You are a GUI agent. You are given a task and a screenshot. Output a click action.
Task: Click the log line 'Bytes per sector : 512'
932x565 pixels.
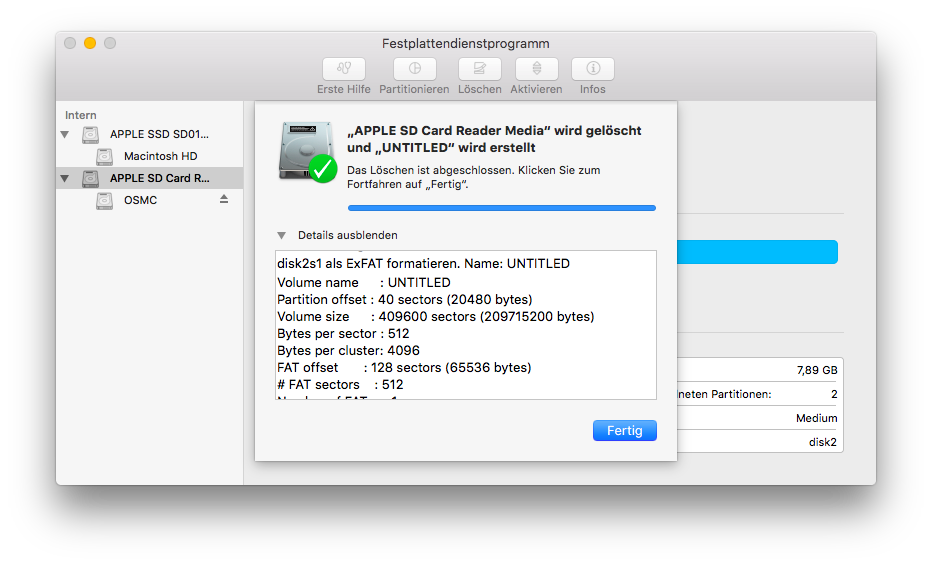click(343, 334)
